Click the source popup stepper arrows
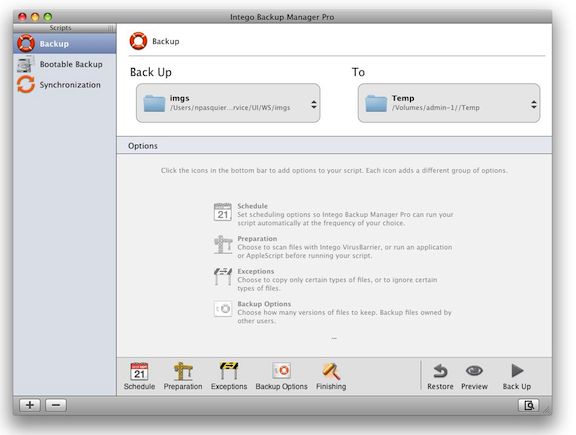The height and width of the screenshot is (435, 576). tap(314, 104)
